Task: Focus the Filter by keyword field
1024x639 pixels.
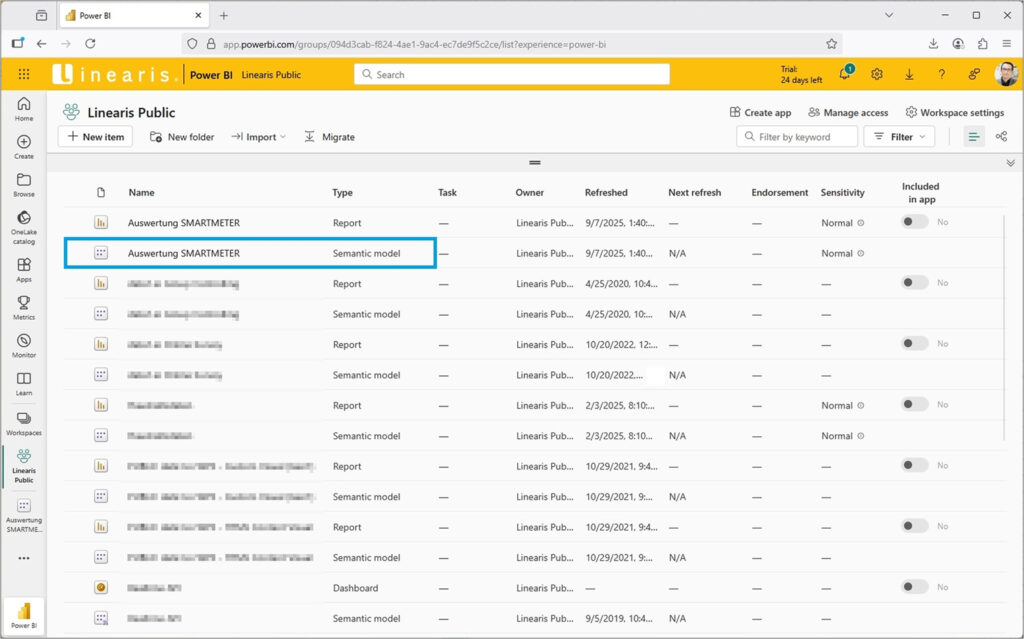Action: [797, 137]
